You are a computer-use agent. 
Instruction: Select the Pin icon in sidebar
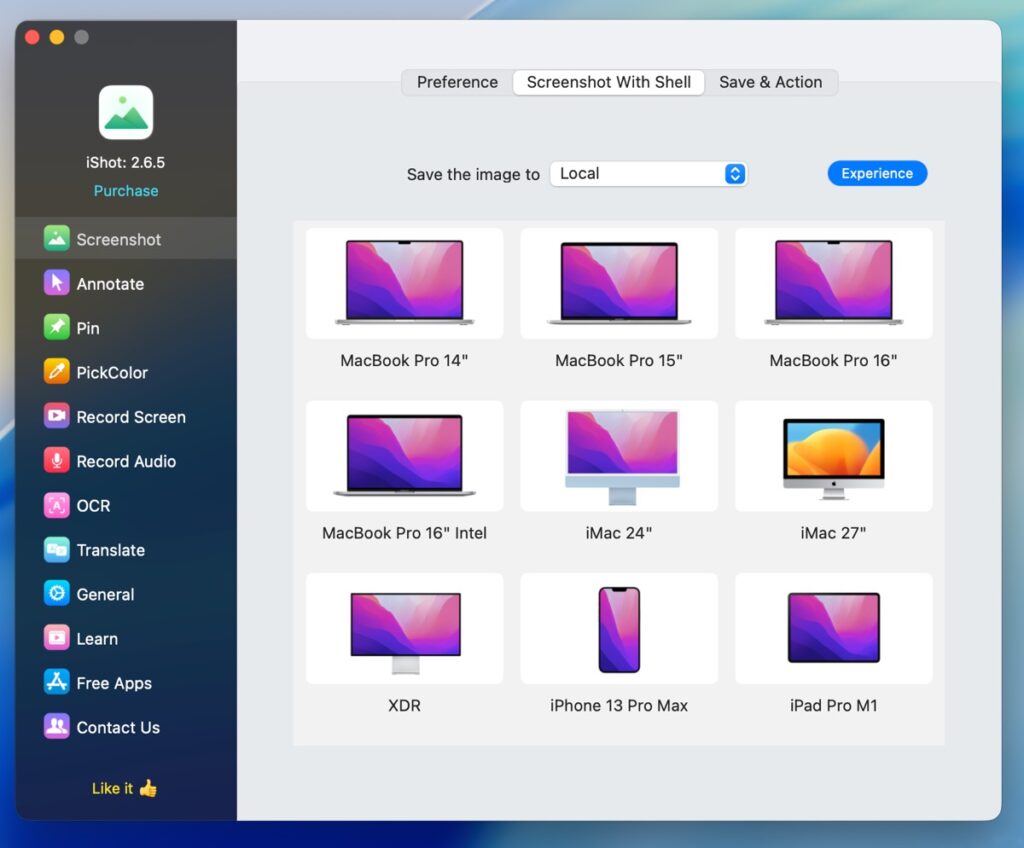pos(57,327)
